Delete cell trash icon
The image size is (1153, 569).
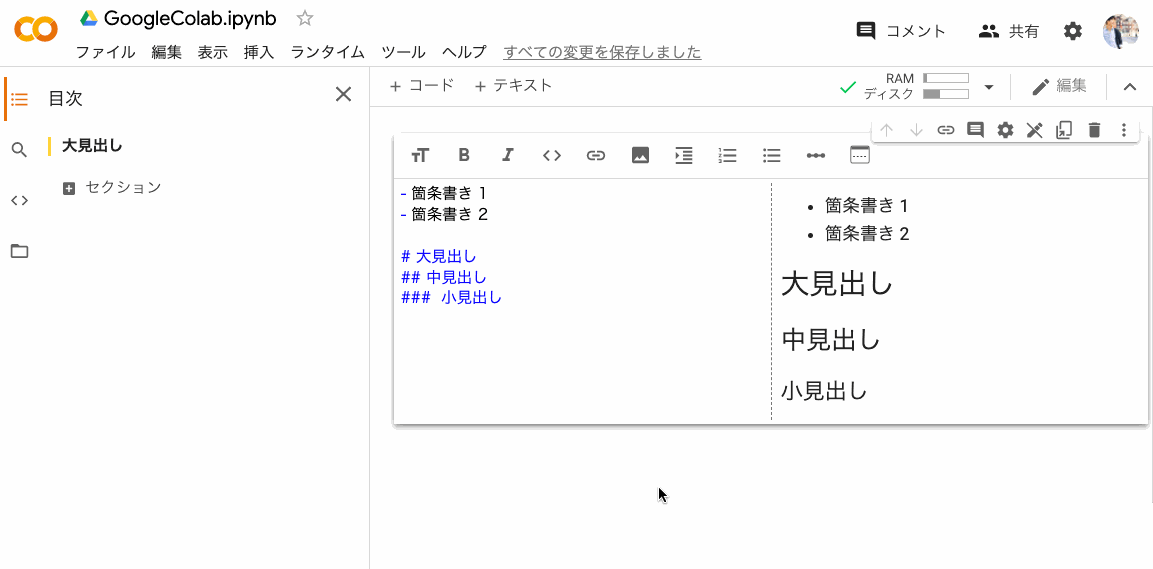pyautogui.click(x=1094, y=130)
